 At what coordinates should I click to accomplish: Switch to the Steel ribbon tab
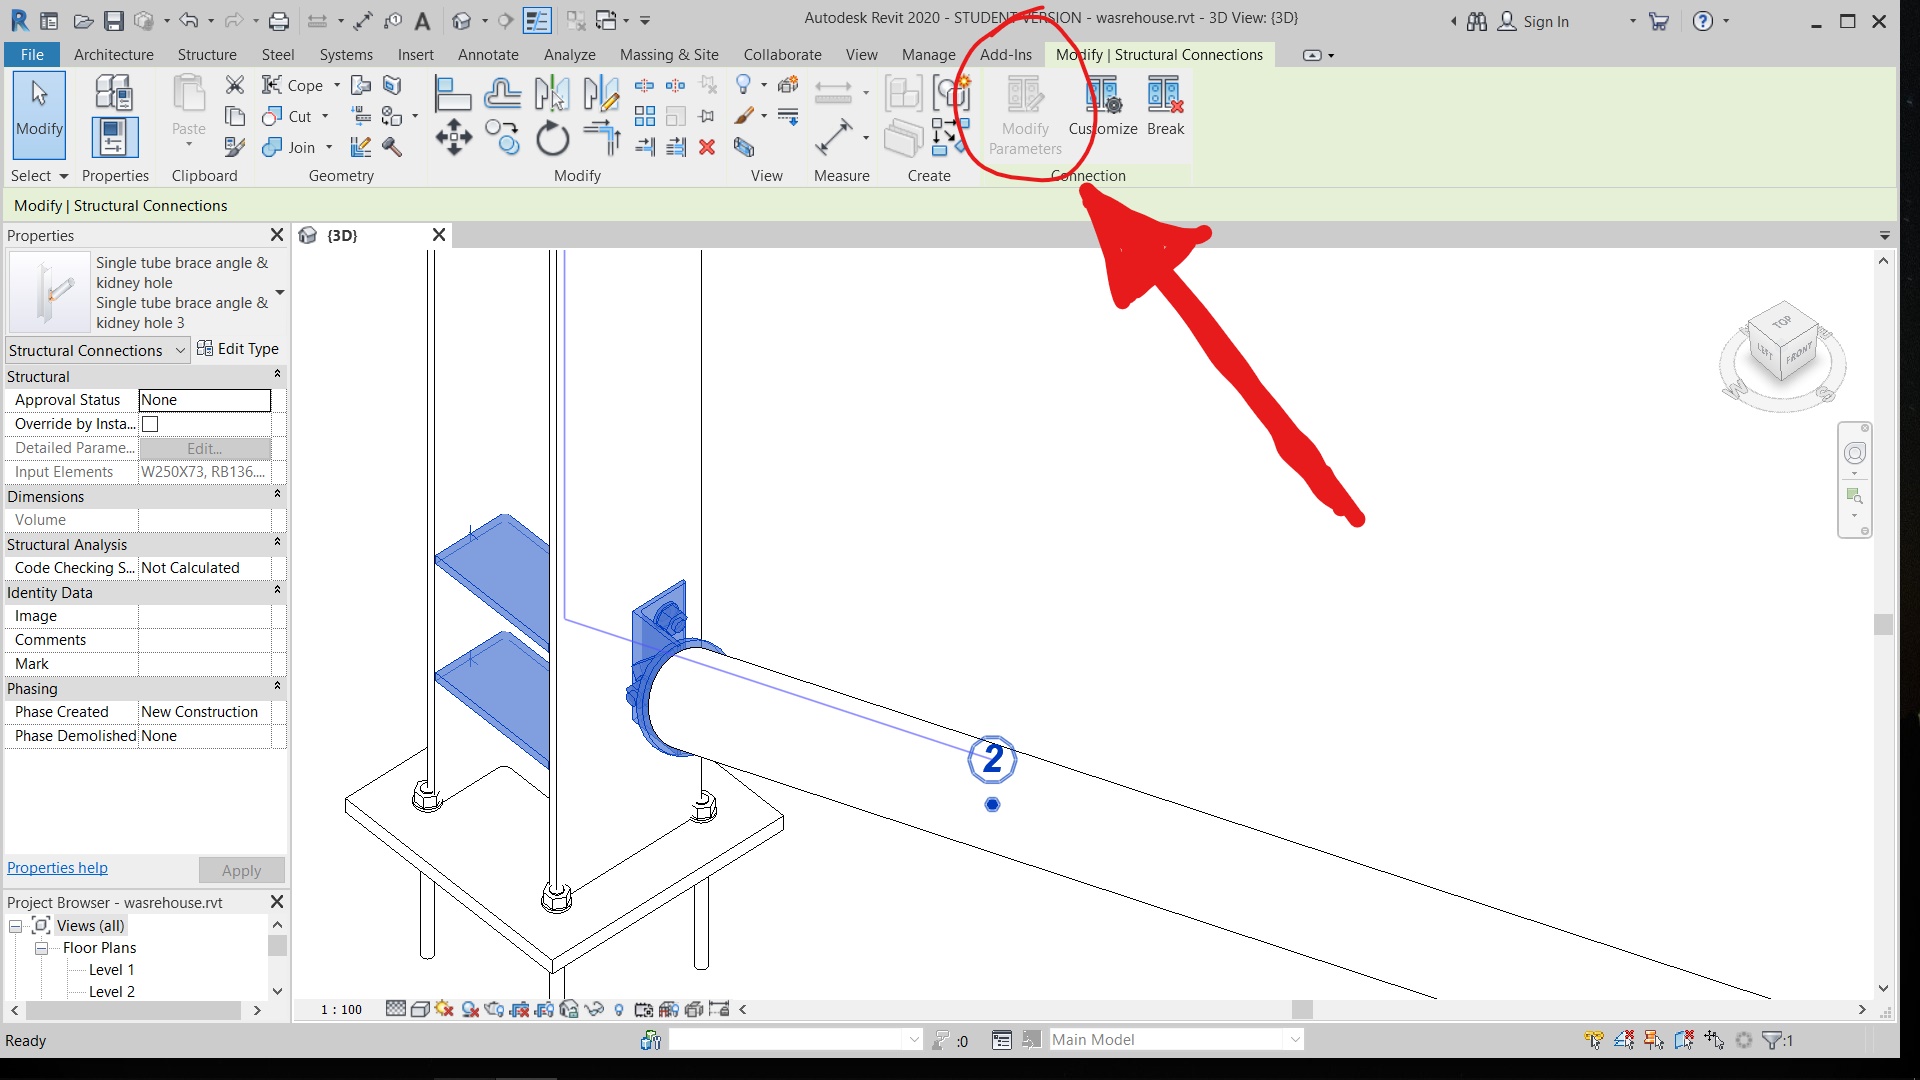click(278, 55)
